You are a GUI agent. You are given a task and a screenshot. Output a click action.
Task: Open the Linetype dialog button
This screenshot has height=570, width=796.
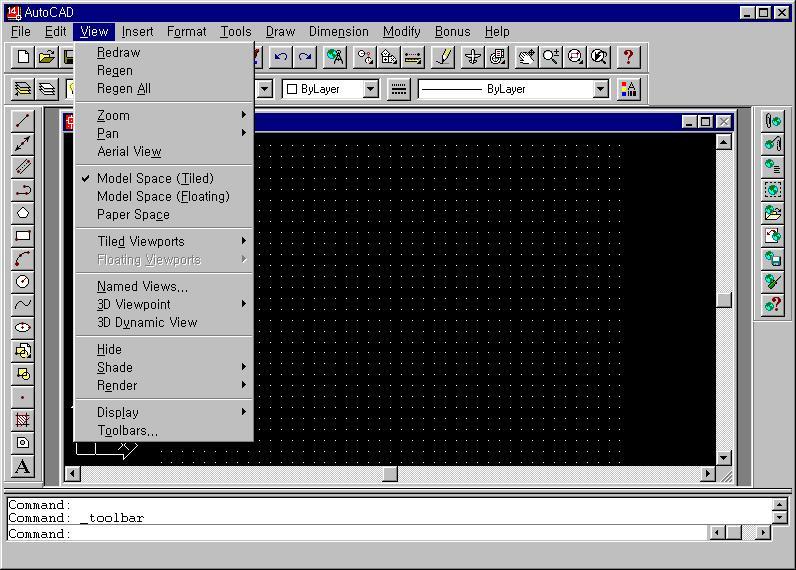point(399,89)
